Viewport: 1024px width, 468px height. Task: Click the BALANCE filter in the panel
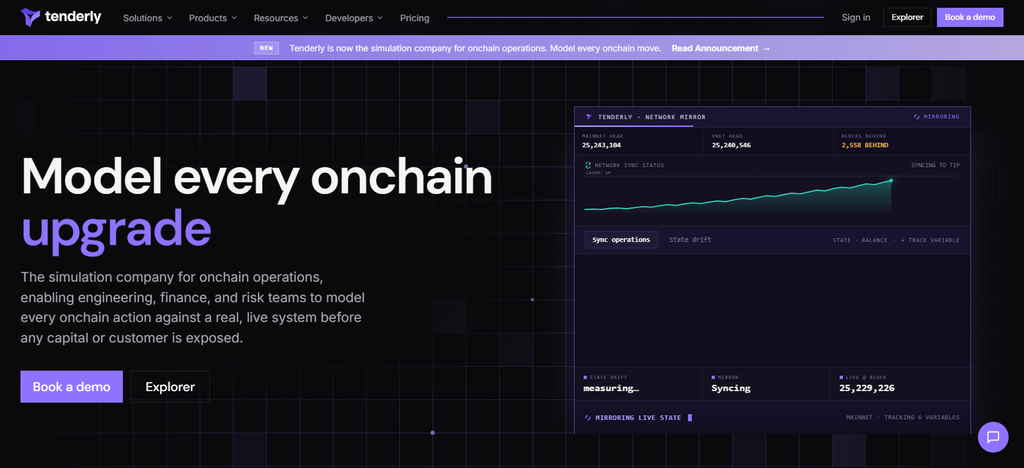[874, 240]
